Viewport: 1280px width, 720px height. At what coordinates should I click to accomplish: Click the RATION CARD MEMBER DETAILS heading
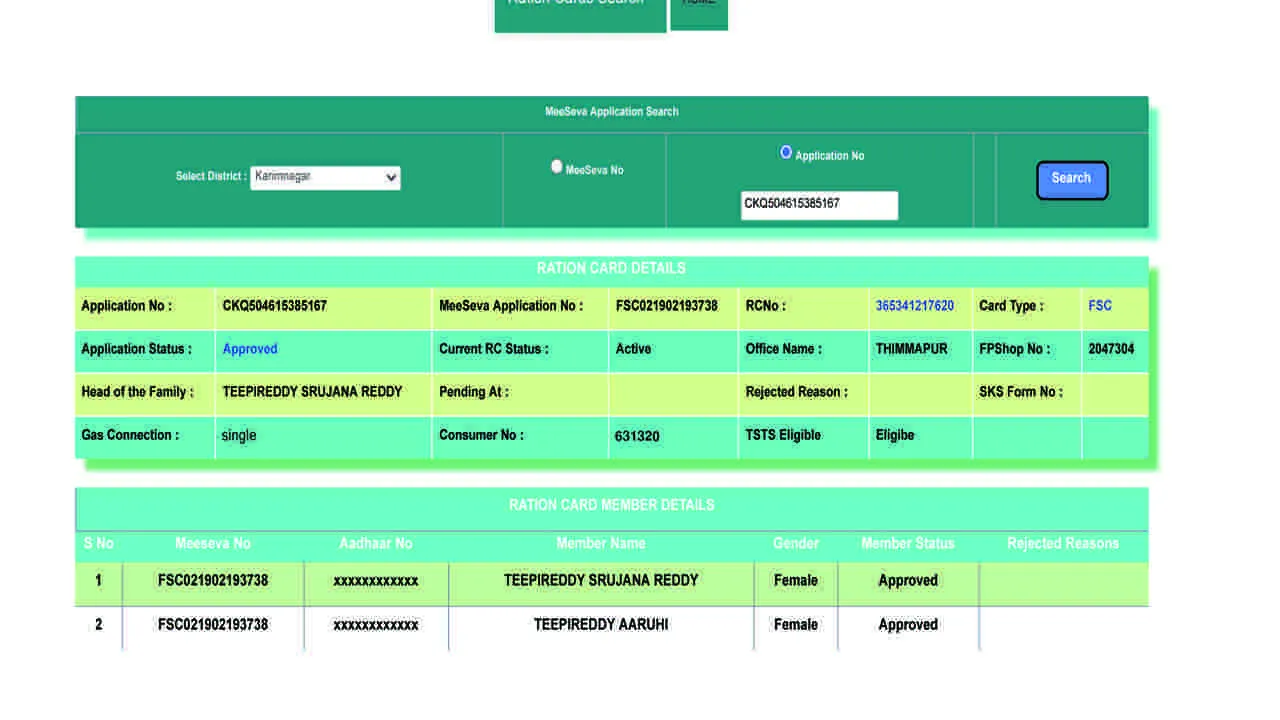(x=612, y=506)
